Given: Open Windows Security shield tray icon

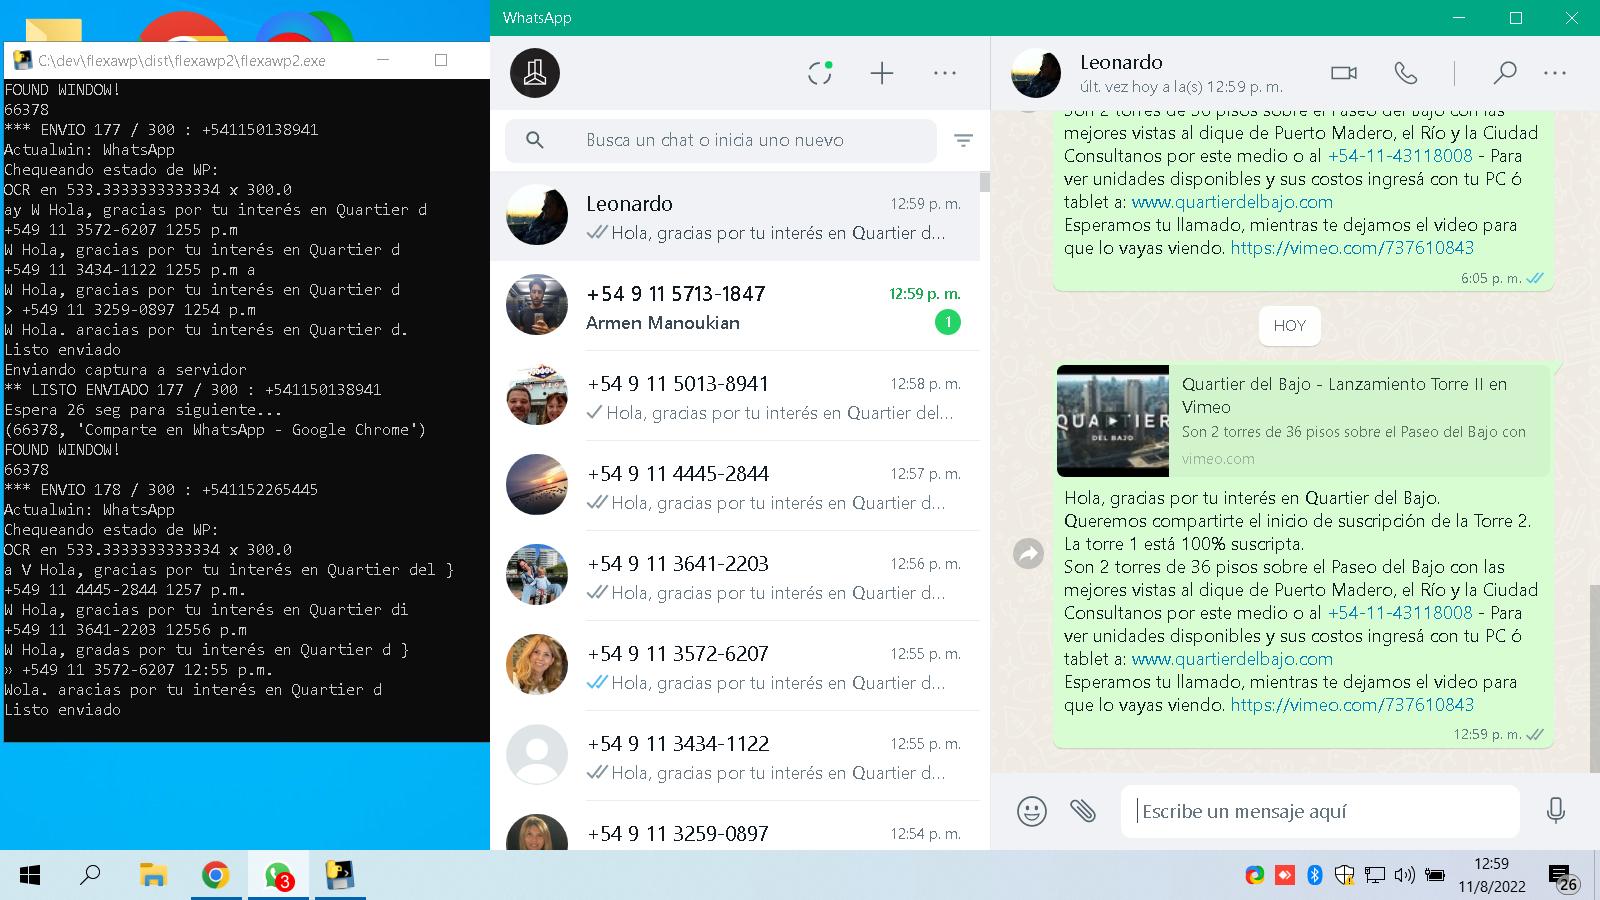Looking at the screenshot, I should click(1345, 876).
